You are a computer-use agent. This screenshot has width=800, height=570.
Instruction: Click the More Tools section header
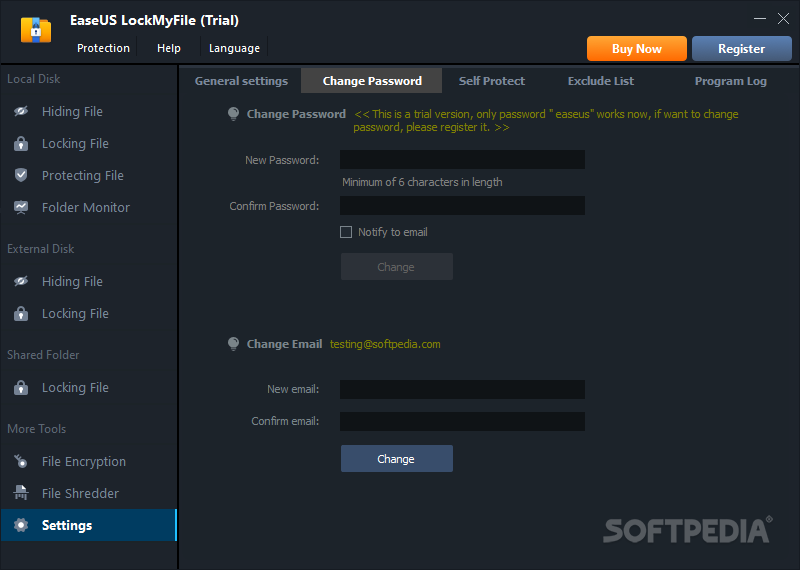(37, 429)
